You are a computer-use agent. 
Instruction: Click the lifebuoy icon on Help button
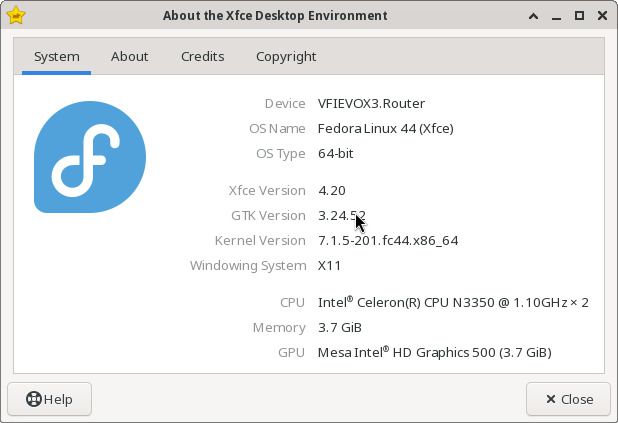point(34,399)
